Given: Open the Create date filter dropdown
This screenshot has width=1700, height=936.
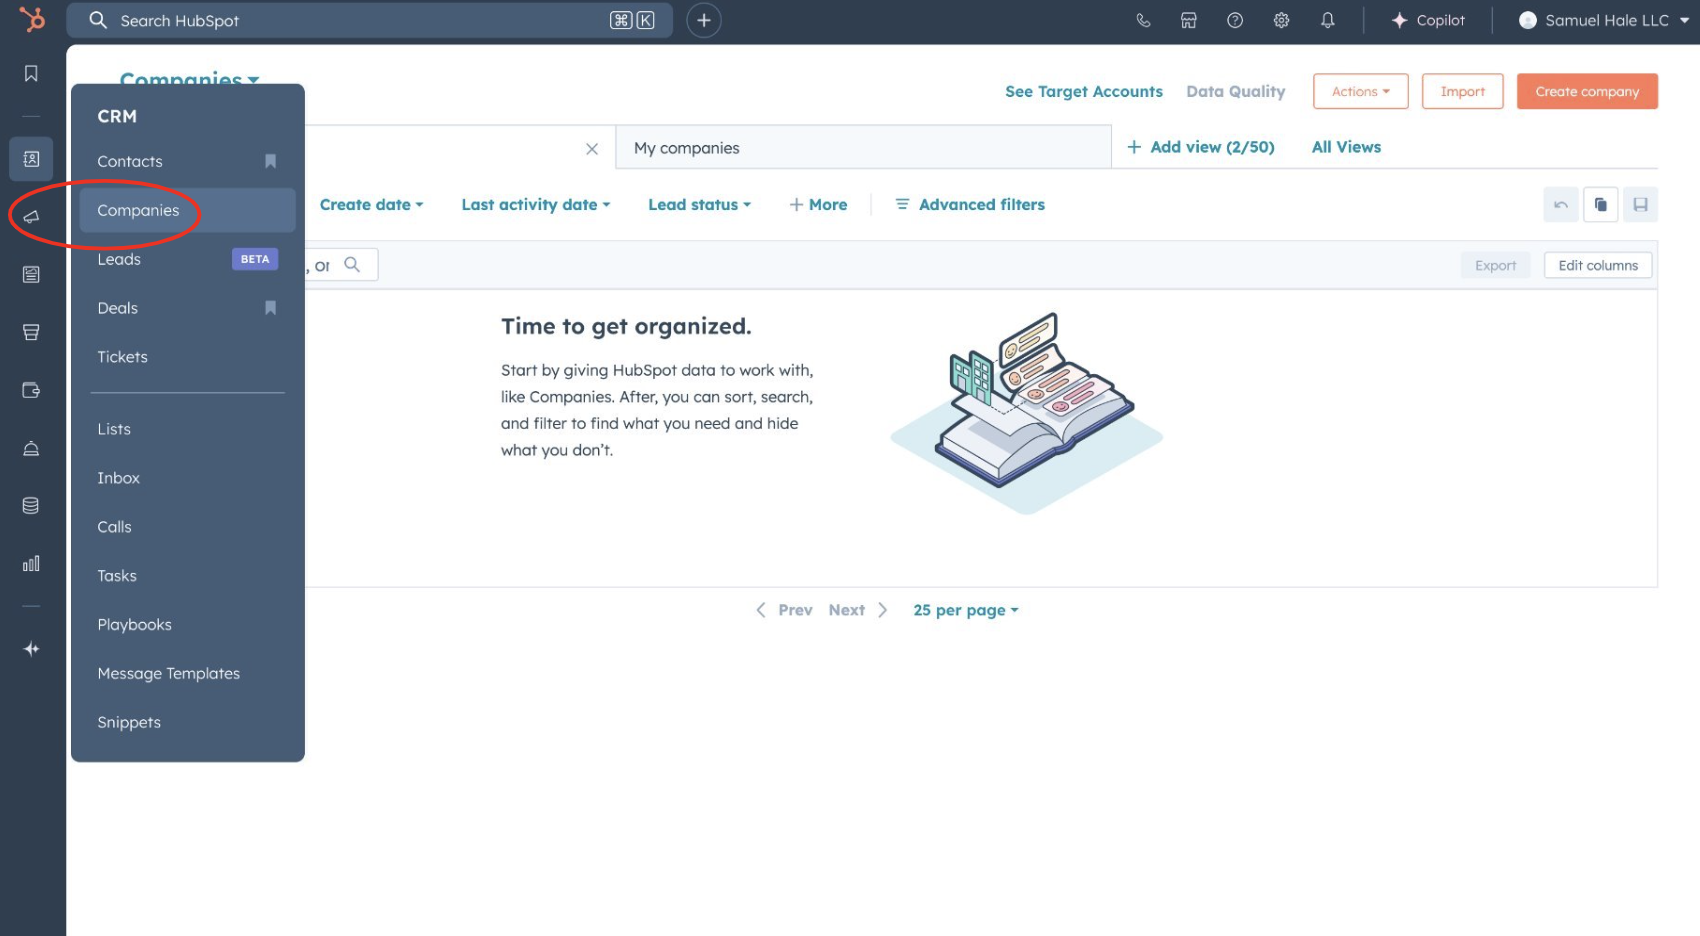Looking at the screenshot, I should pos(371,205).
